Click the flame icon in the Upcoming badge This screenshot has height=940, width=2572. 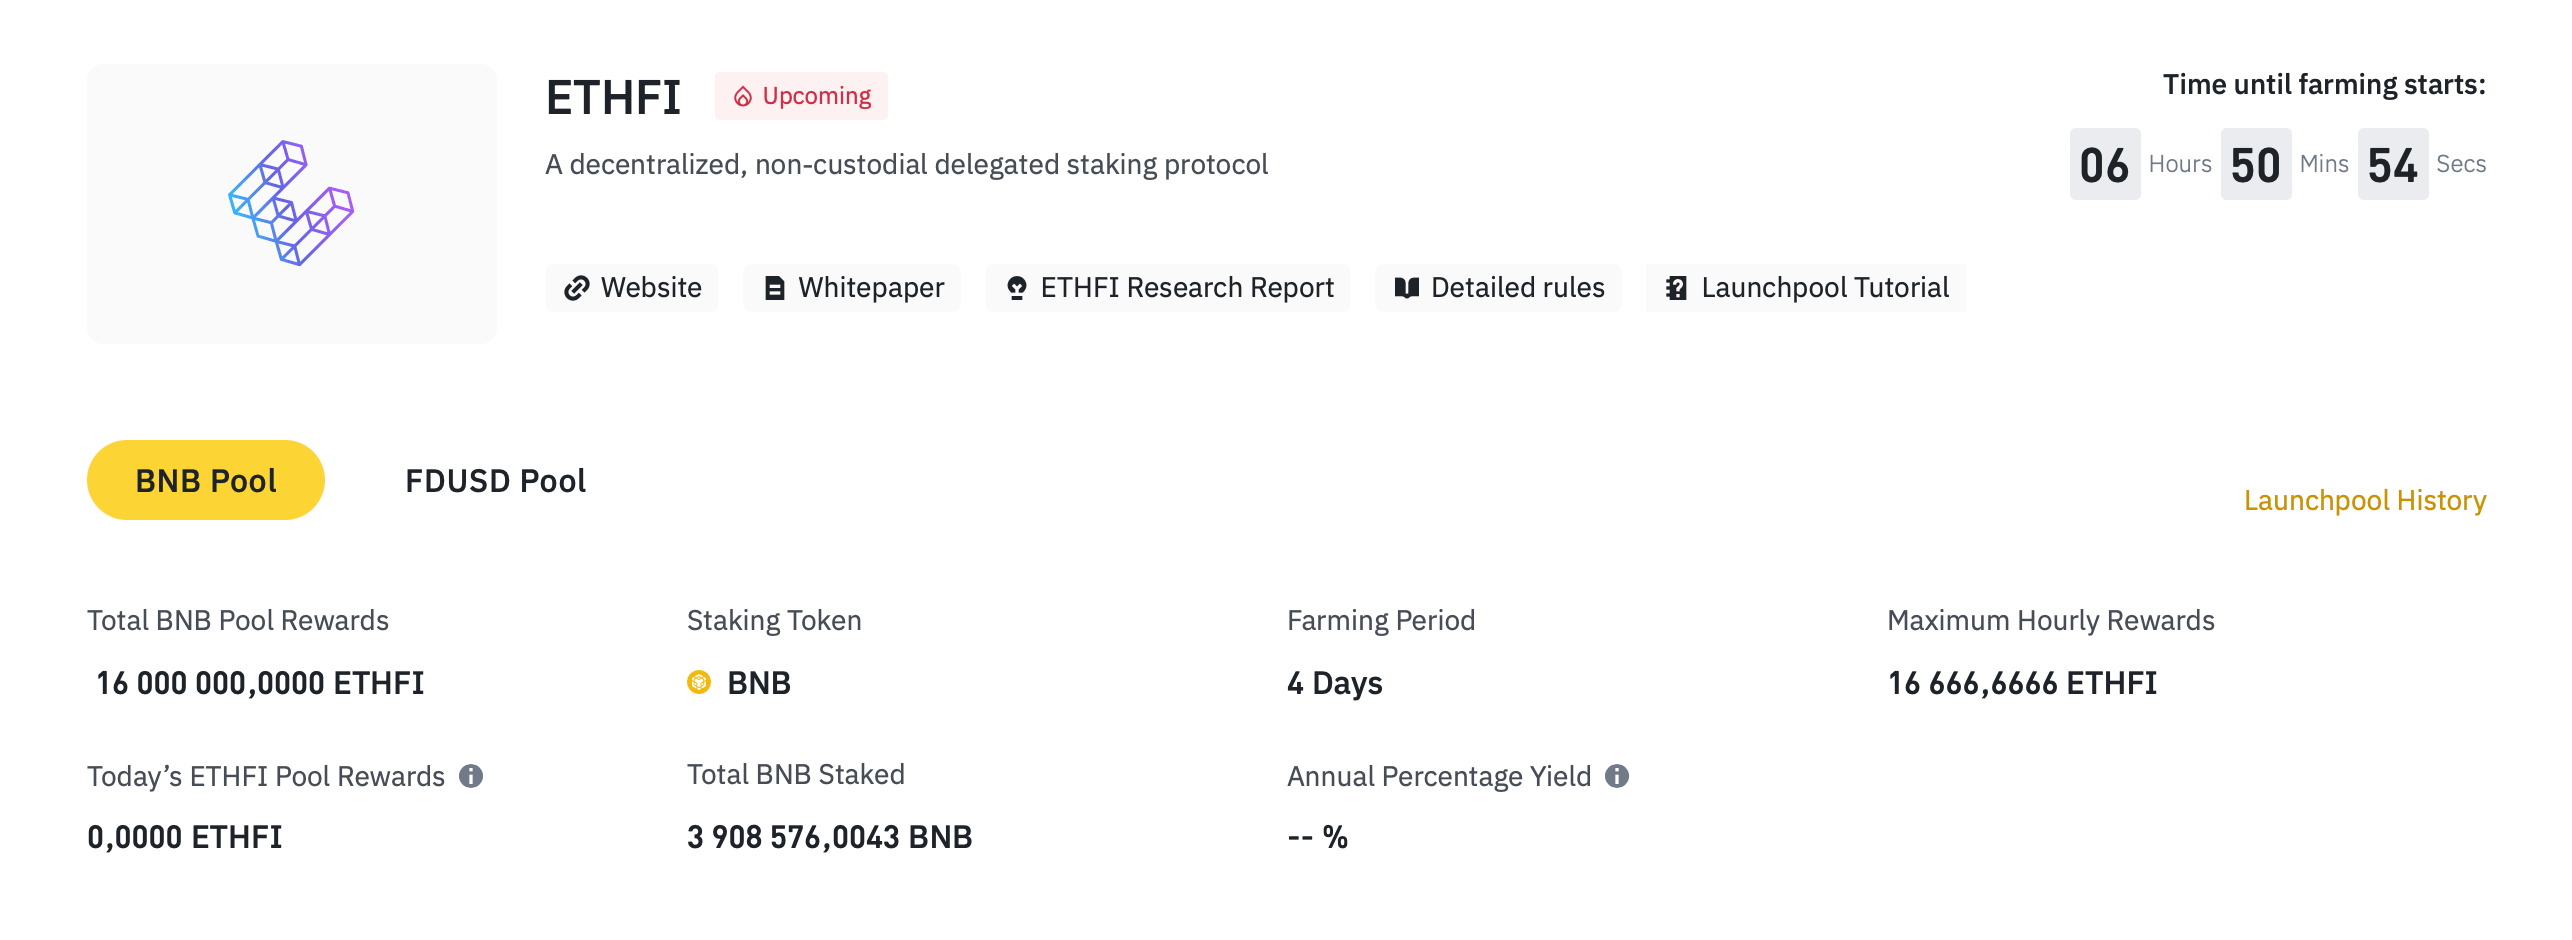pos(743,96)
